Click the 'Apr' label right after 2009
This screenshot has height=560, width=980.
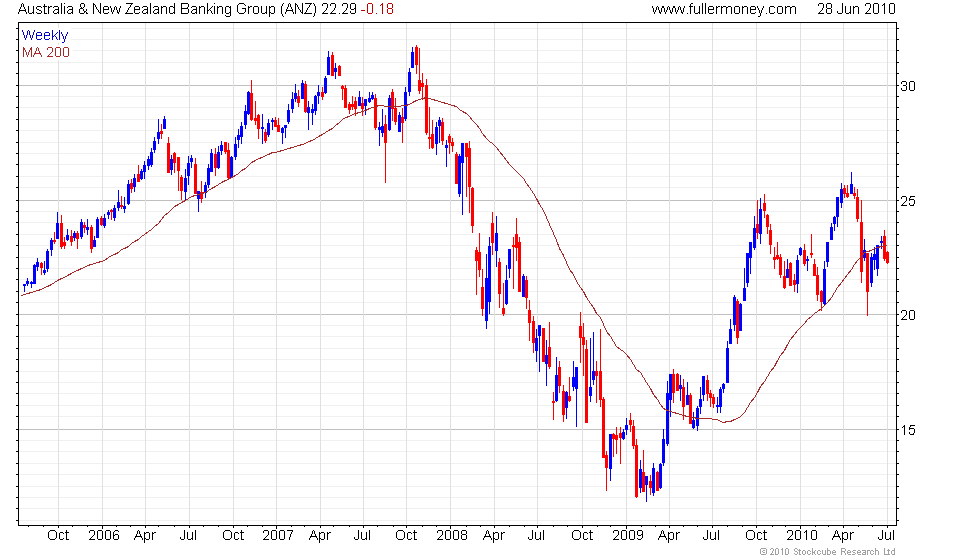point(669,536)
